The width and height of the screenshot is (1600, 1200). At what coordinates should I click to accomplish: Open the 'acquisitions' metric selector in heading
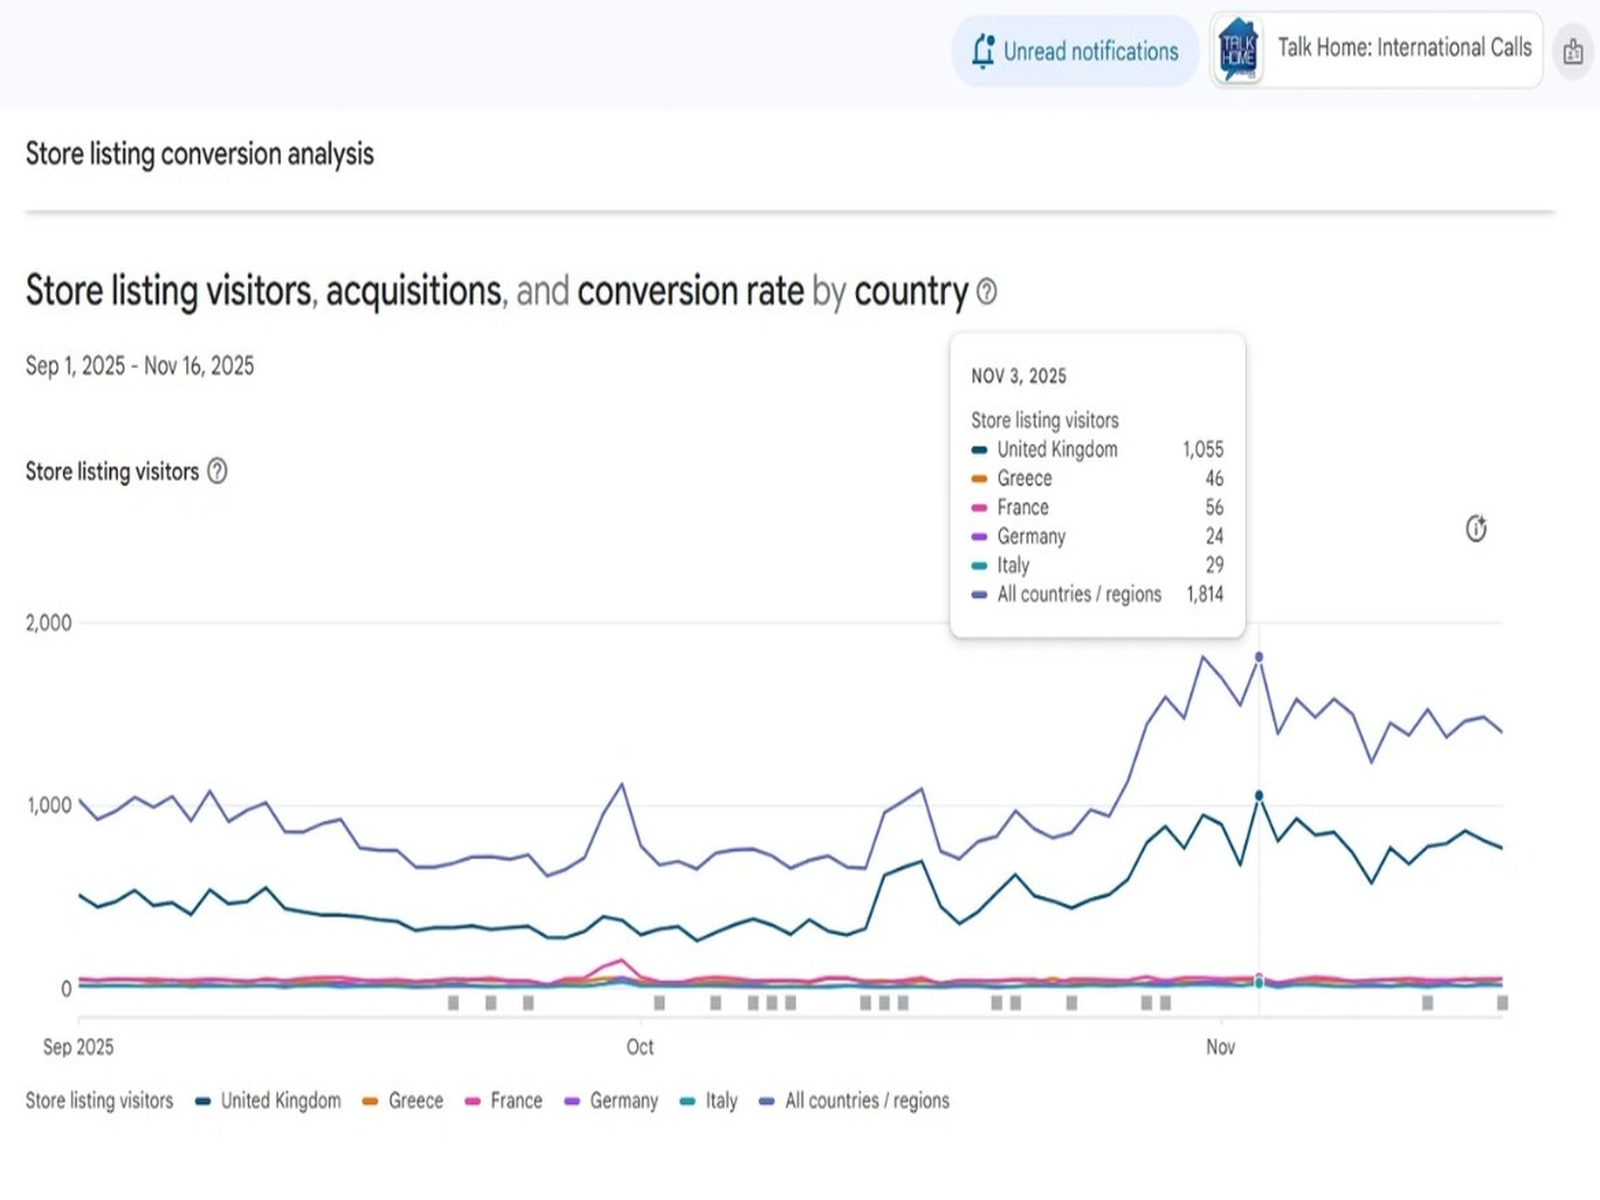pos(414,291)
